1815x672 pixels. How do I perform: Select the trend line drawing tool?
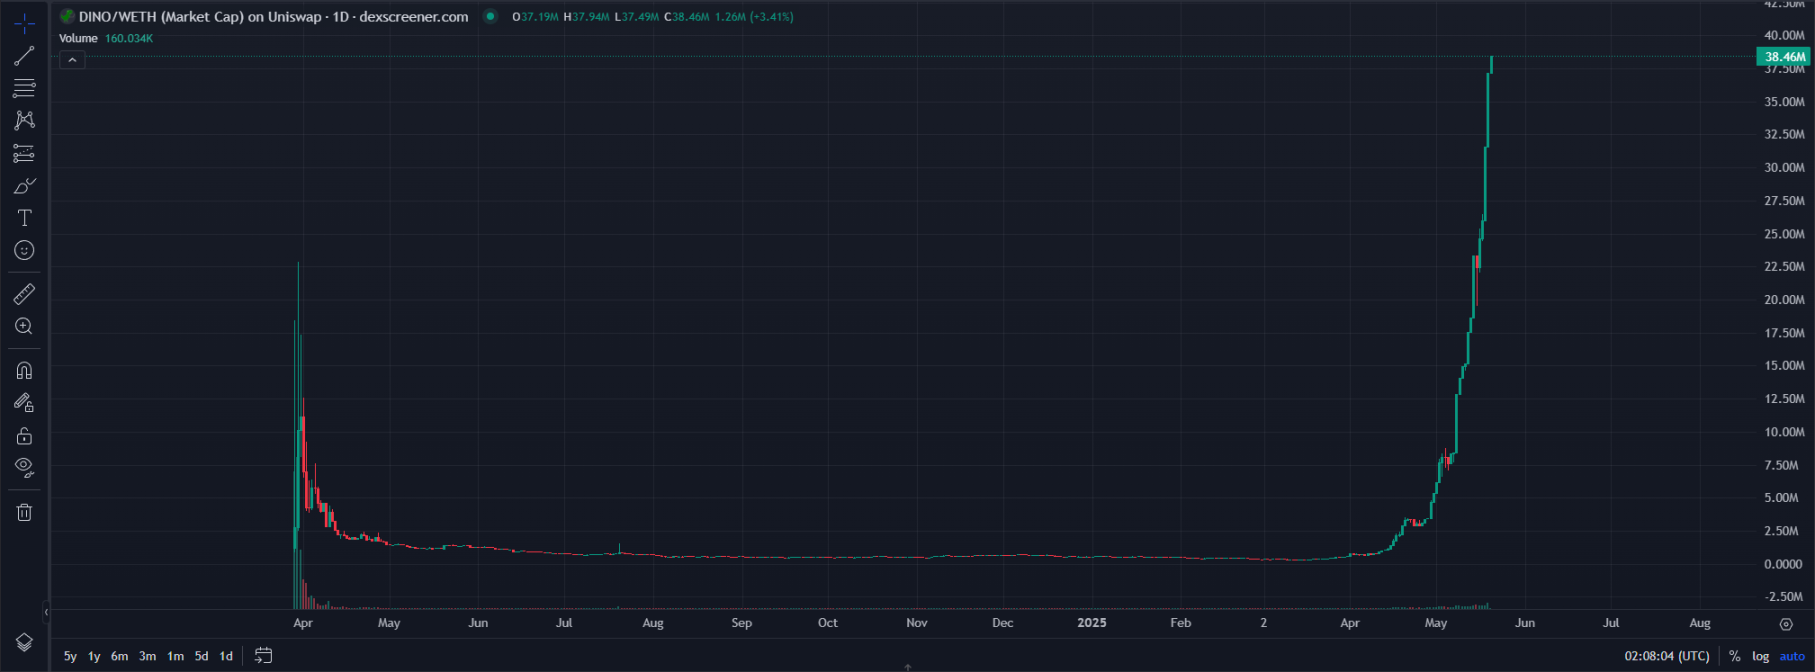pyautogui.click(x=24, y=56)
